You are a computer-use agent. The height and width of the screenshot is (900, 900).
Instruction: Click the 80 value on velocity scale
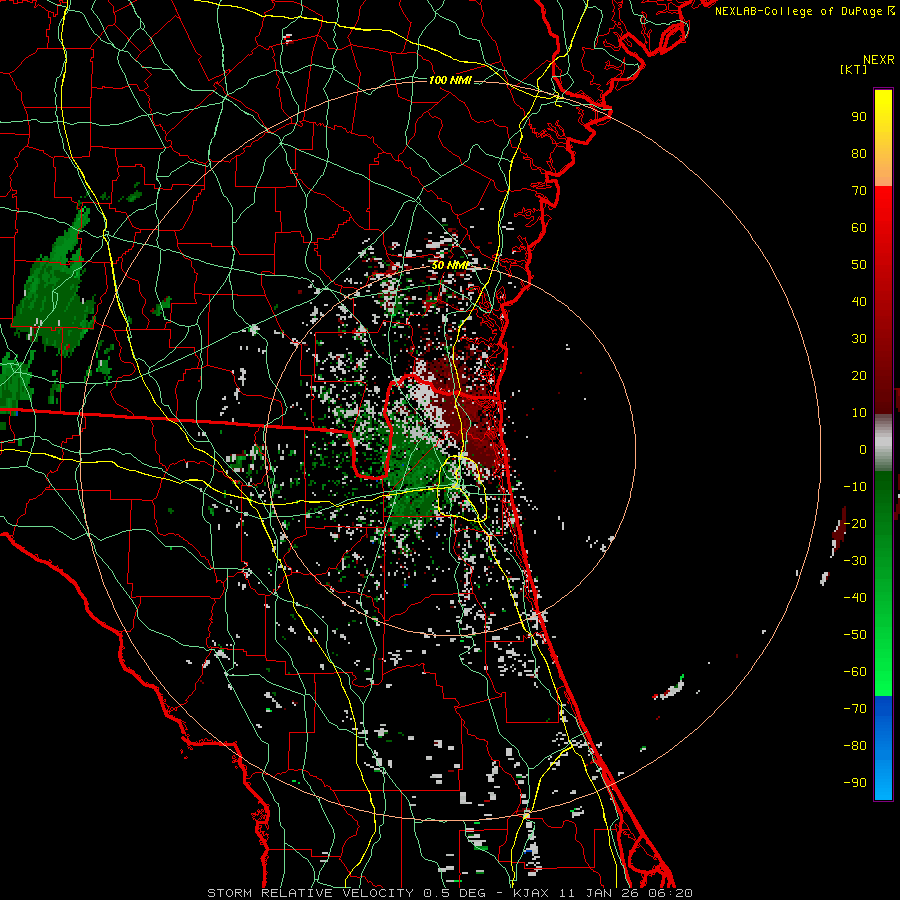[859, 154]
